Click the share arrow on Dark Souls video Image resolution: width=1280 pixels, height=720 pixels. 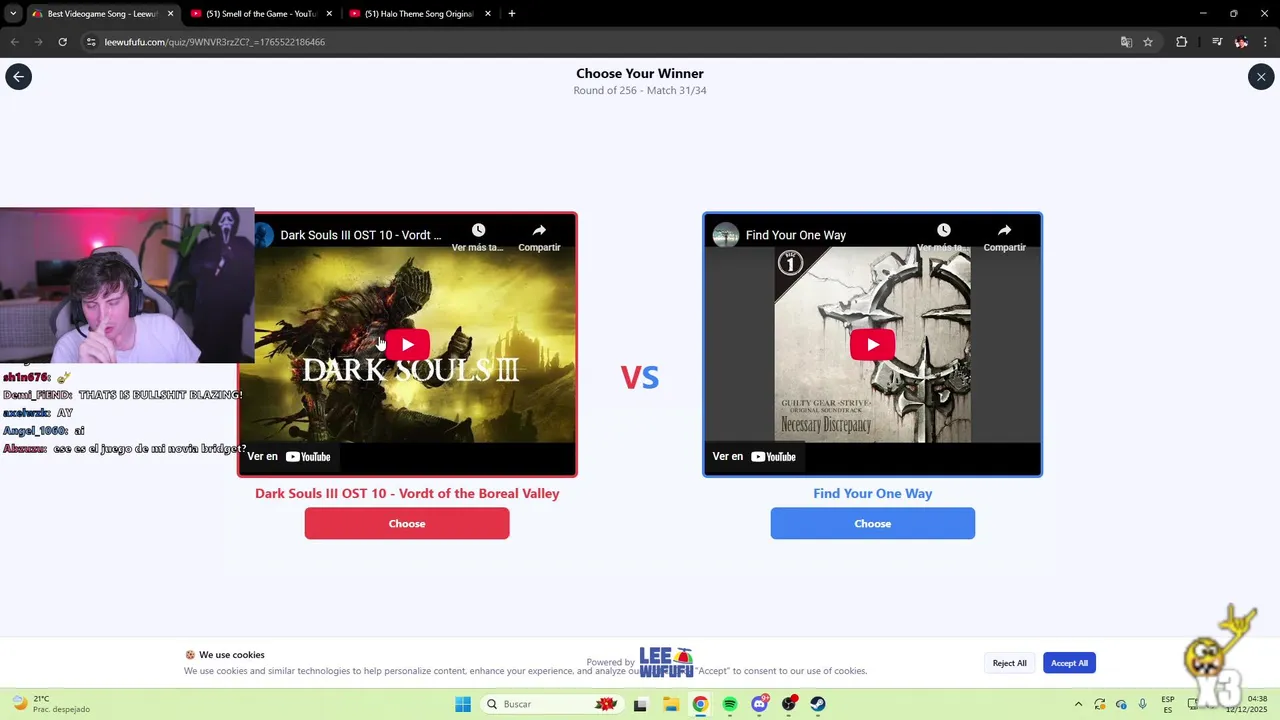point(539,230)
